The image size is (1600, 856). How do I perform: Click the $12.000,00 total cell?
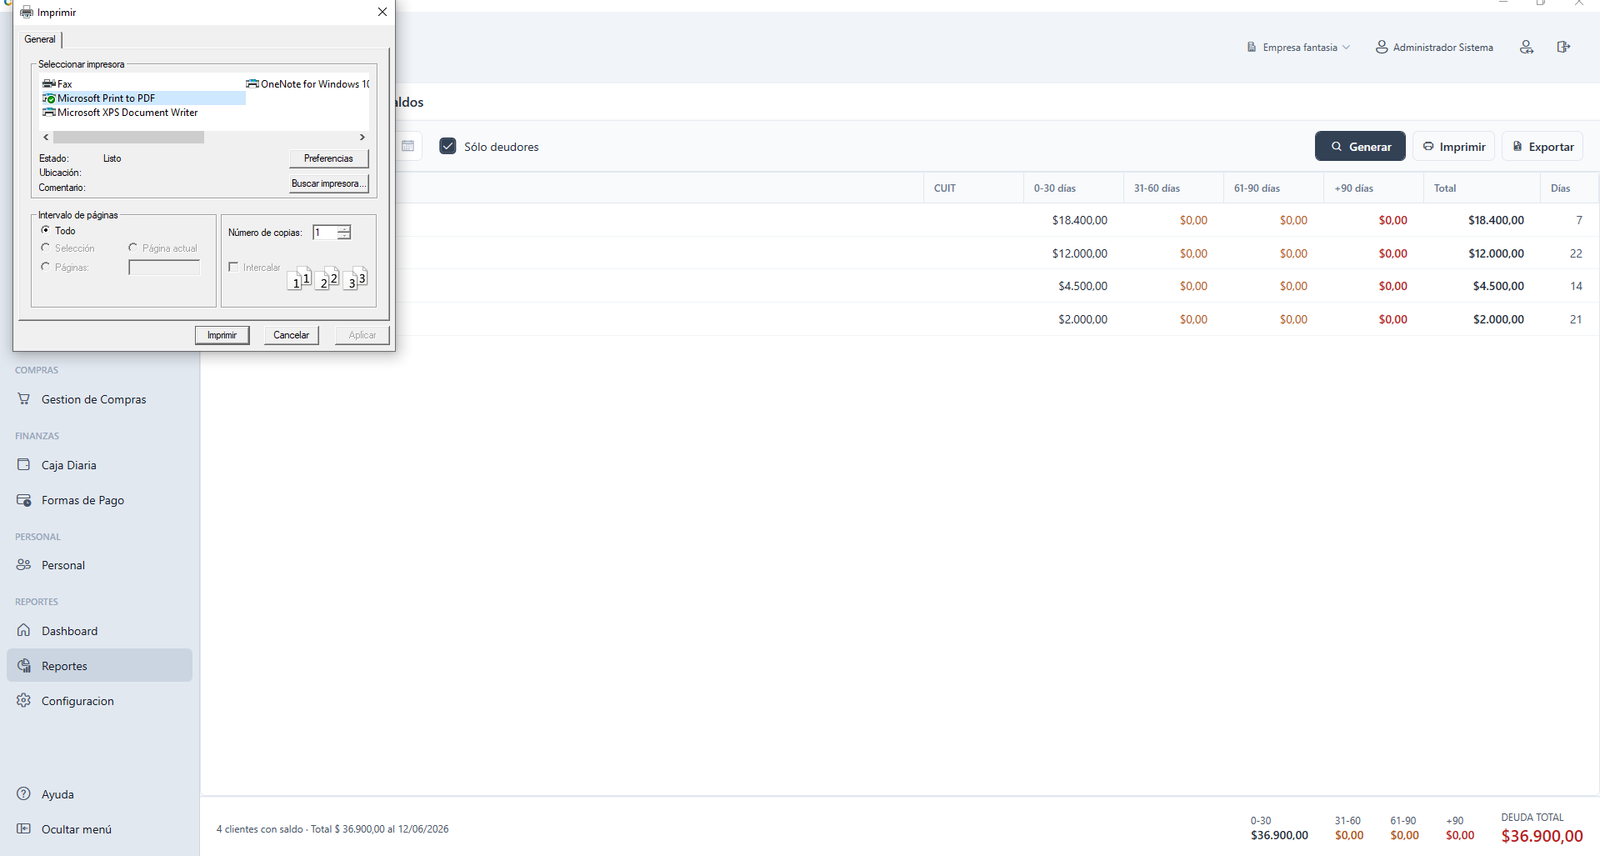(x=1496, y=253)
